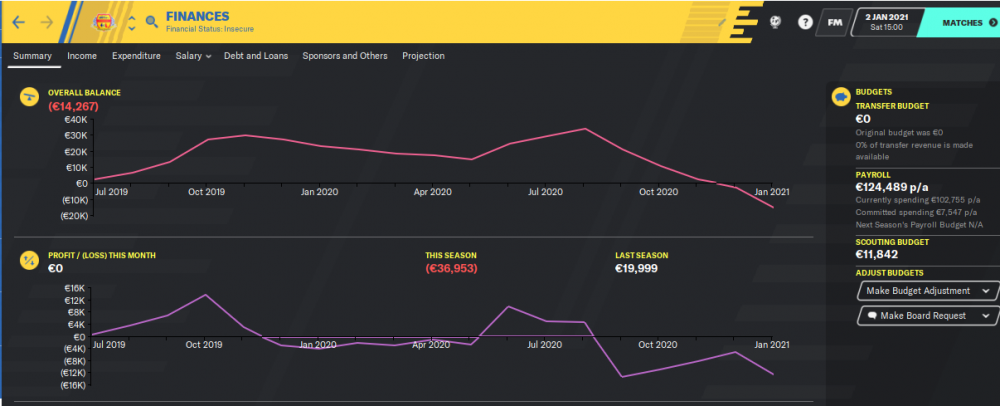The height and width of the screenshot is (406, 1000).
Task: Select the Sponsors and Others tab
Action: 344,56
